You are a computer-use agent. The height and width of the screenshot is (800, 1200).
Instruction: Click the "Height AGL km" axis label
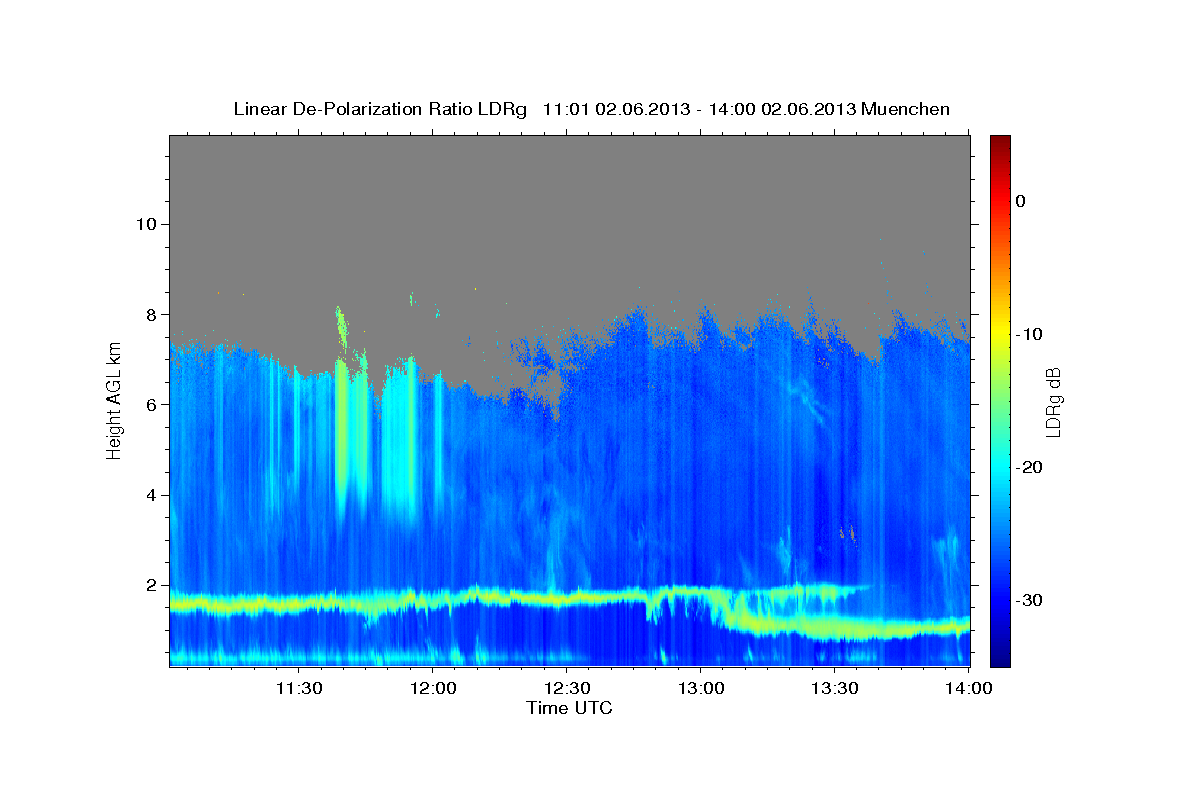(114, 400)
